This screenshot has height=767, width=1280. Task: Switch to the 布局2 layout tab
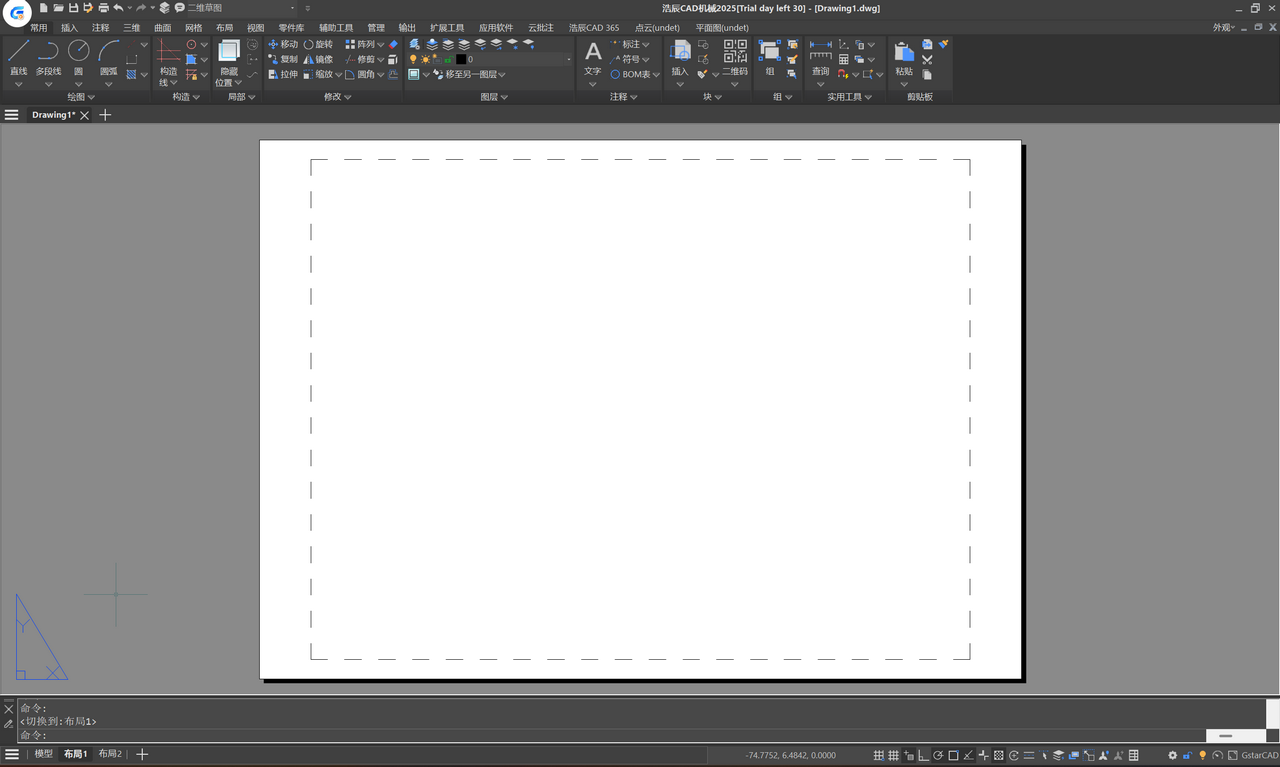[x=110, y=754]
